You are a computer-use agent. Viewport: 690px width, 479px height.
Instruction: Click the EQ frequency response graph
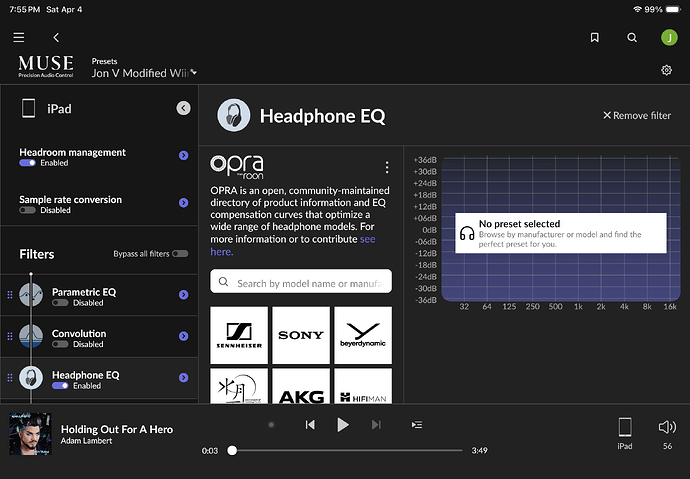561,229
